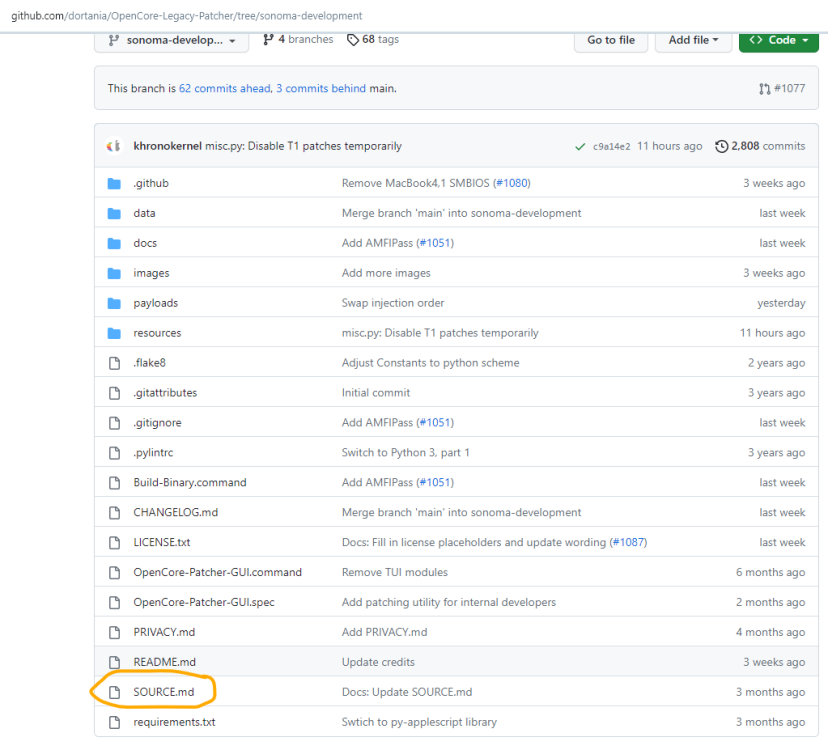Open pull request #1077
Image resolution: width=828 pixels, height=750 pixels.
[782, 88]
